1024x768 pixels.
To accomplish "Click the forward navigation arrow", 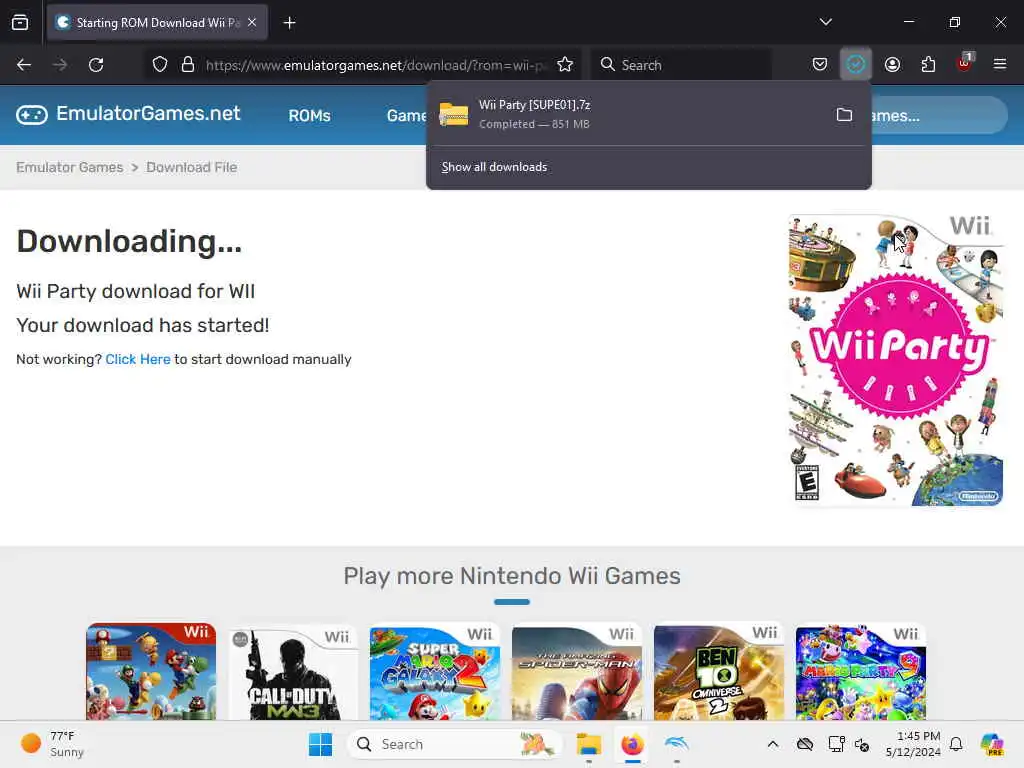I will pos(60,65).
